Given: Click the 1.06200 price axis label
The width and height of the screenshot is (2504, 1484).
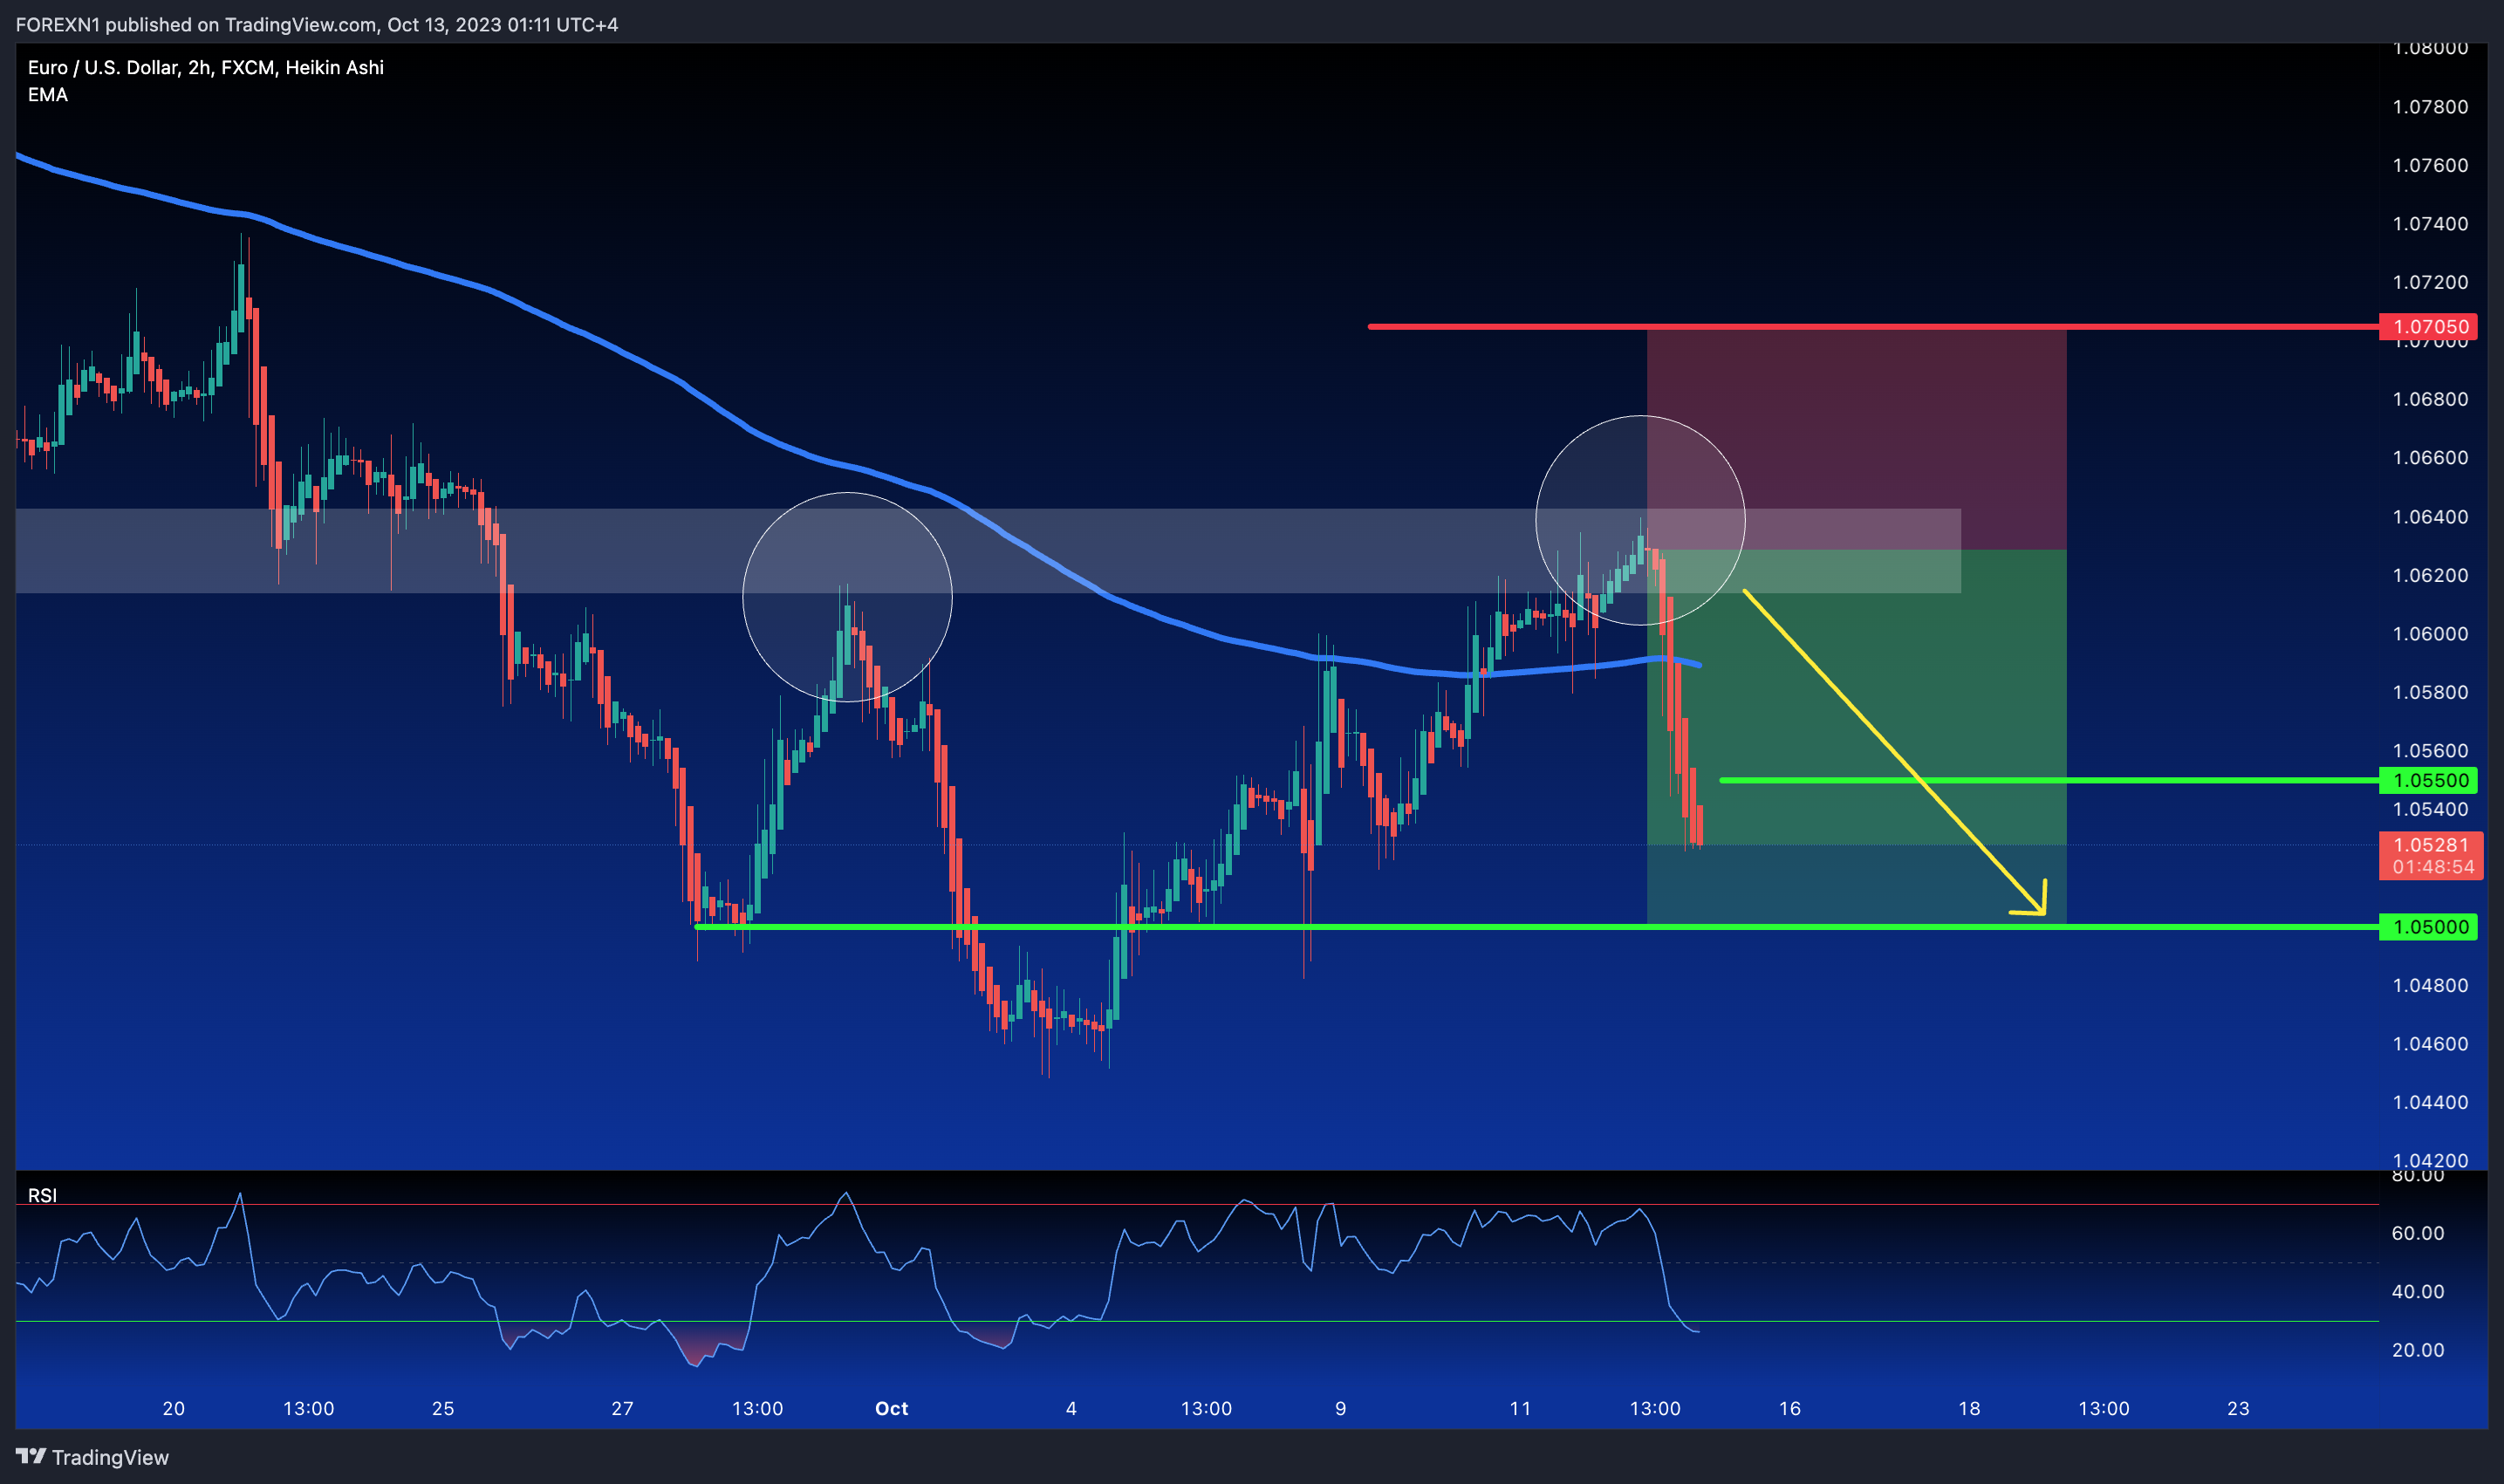Looking at the screenshot, I should pos(2430,575).
